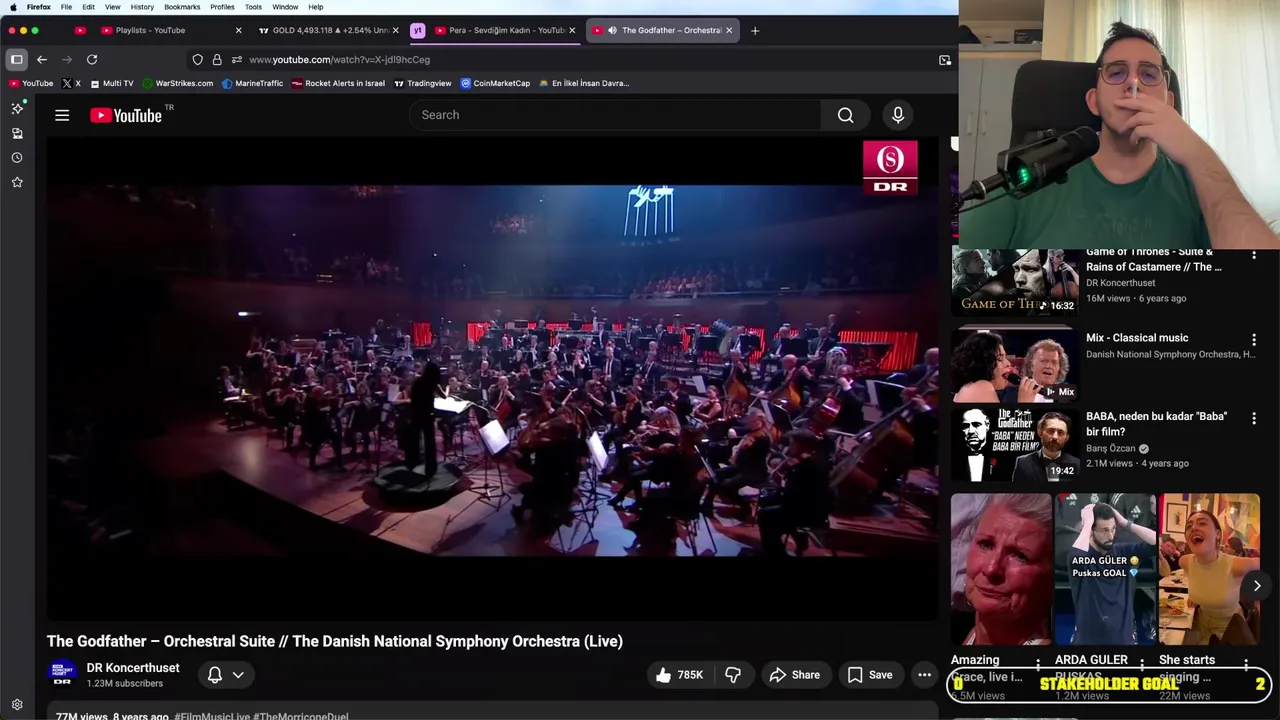Click the picture-in-picture icon in the address bar

pos(945,60)
